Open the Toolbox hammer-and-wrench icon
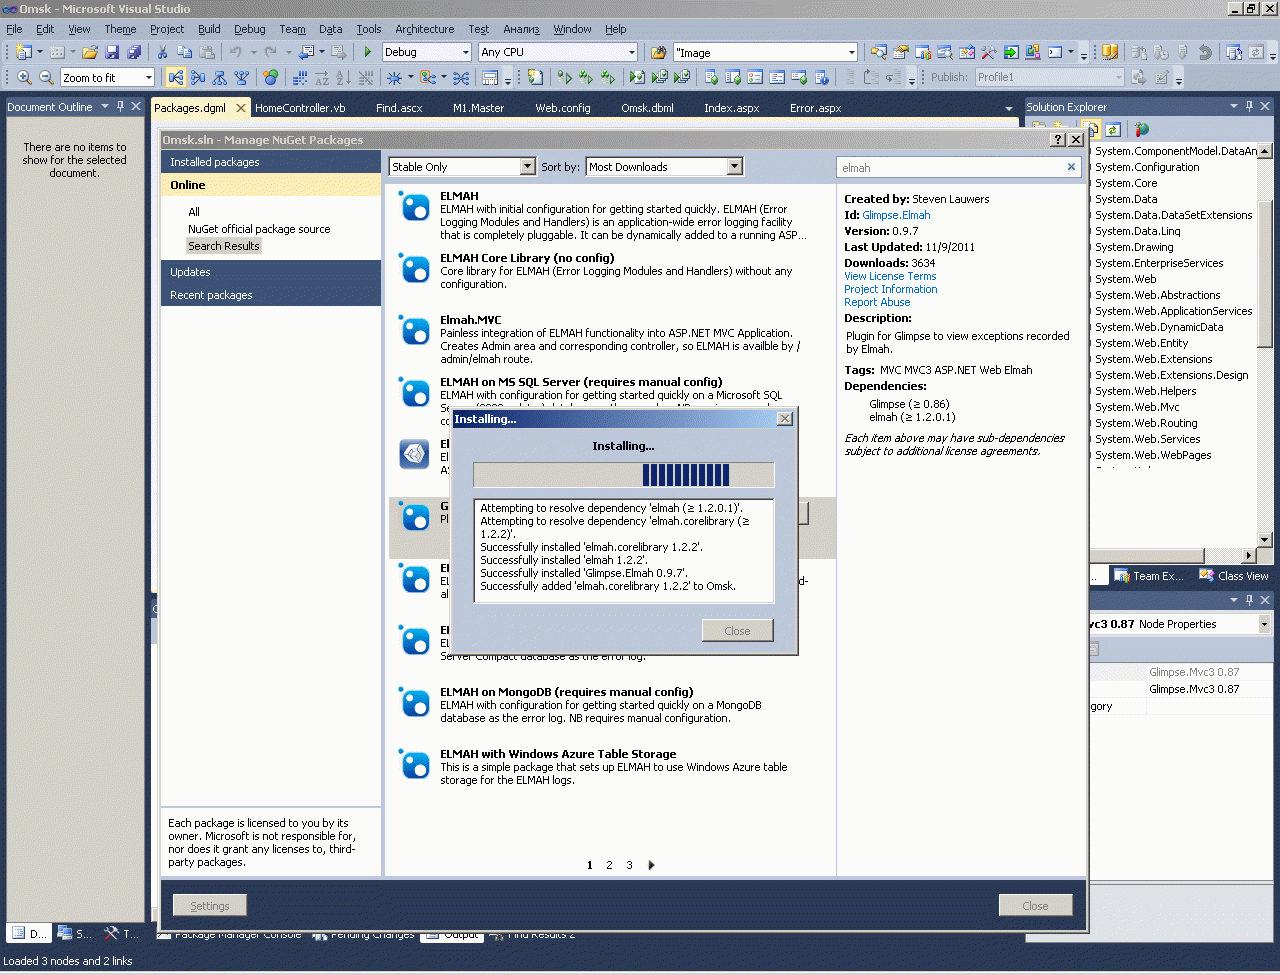 point(989,52)
